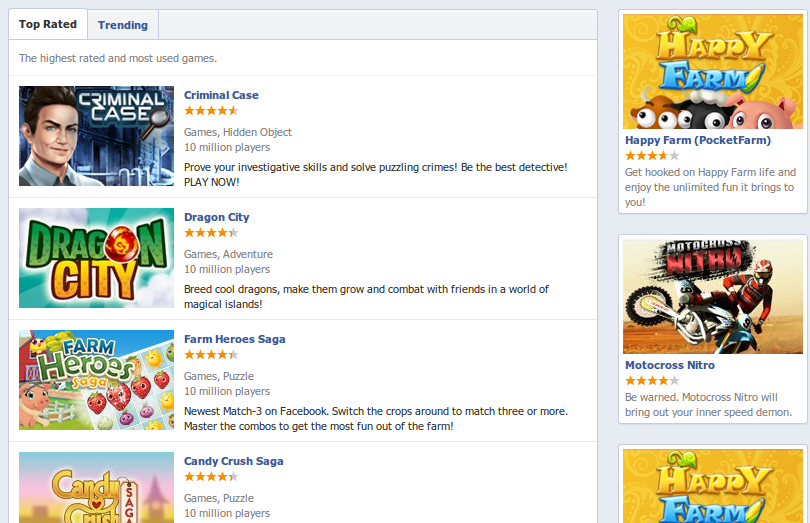Click the Farm Heroes Saga star rating
The width and height of the screenshot is (810, 523).
pyautogui.click(x=211, y=355)
